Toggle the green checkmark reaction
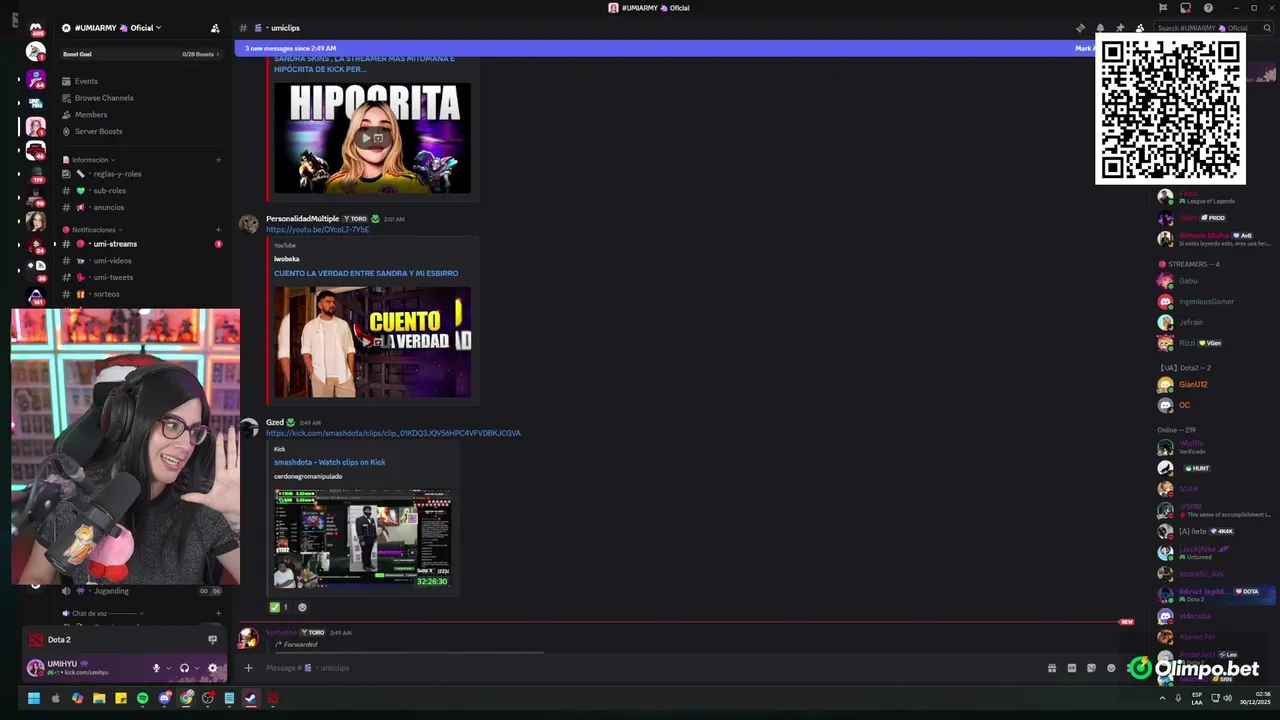The width and height of the screenshot is (1280, 720). click(x=279, y=607)
